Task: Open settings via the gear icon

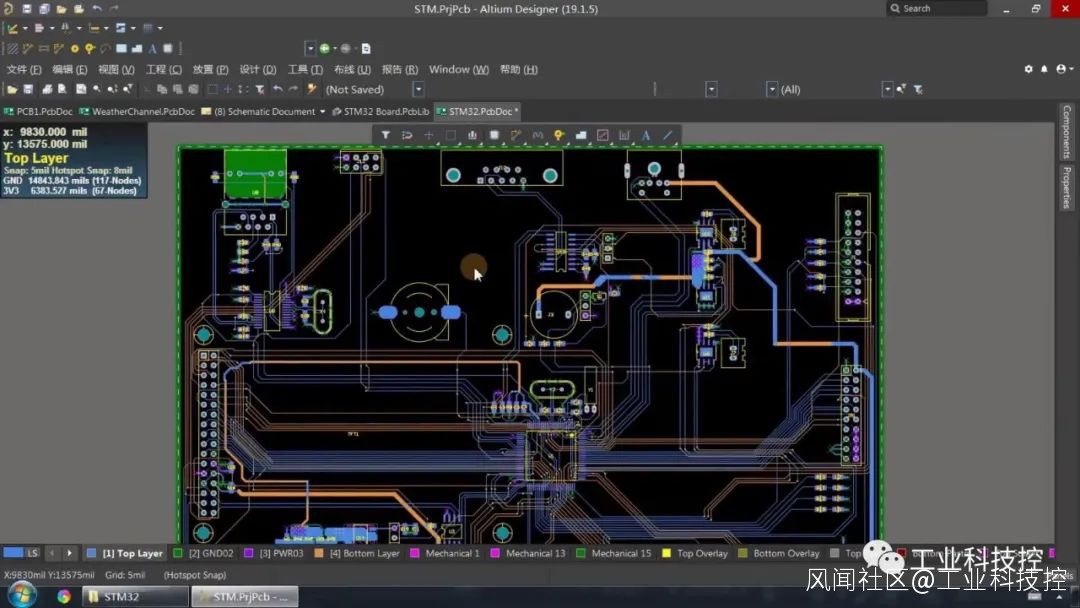Action: click(1028, 69)
